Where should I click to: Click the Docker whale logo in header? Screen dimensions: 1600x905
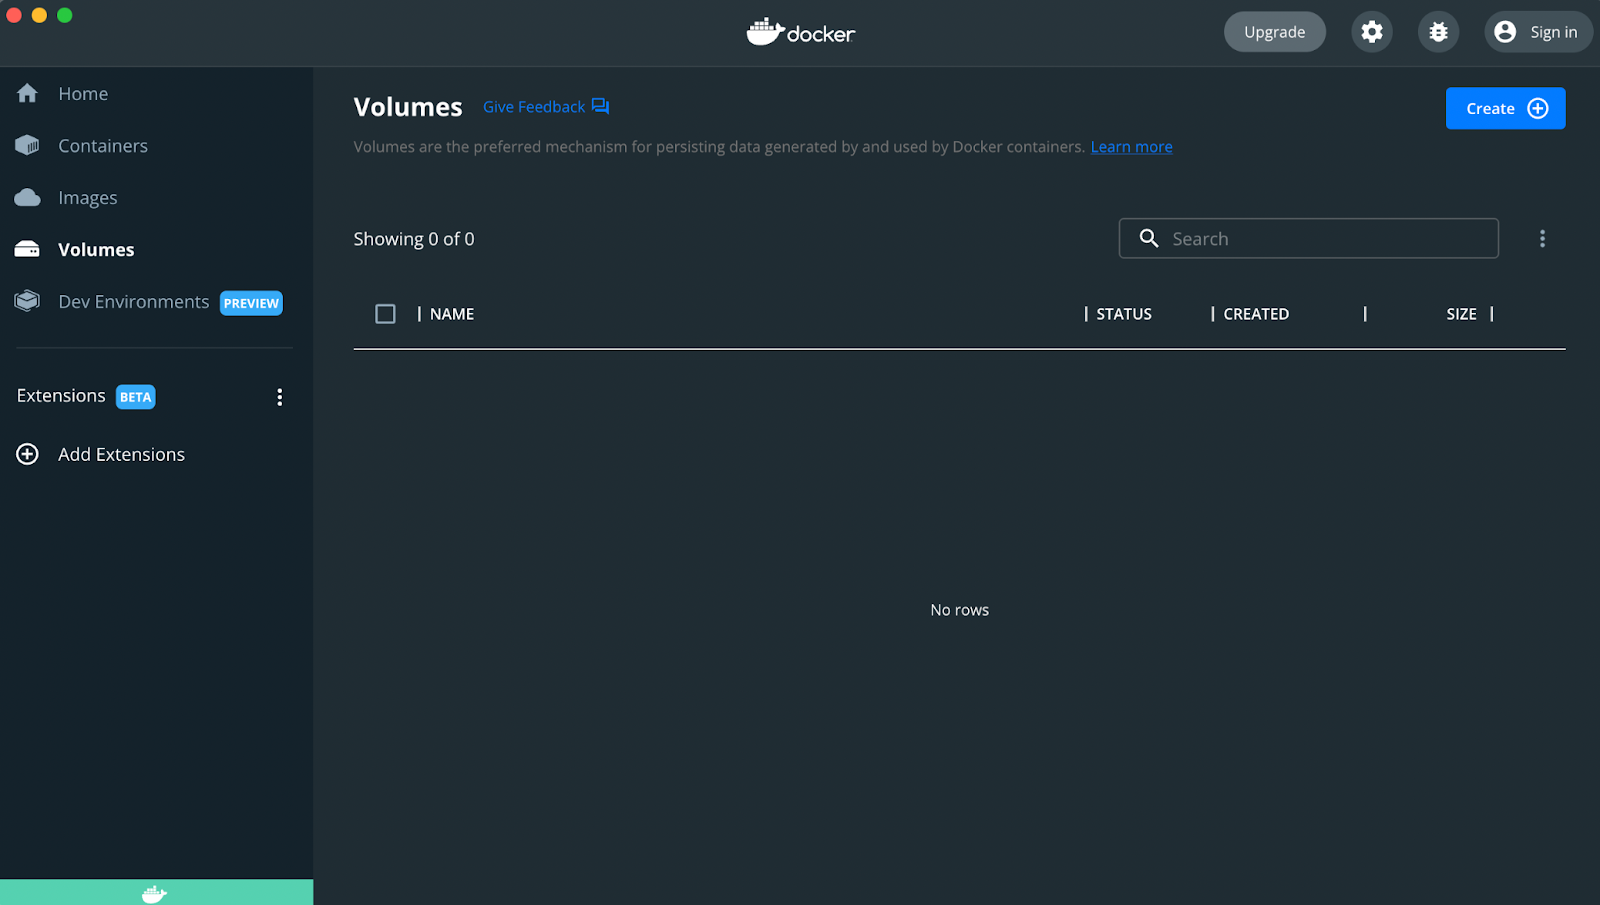(800, 32)
